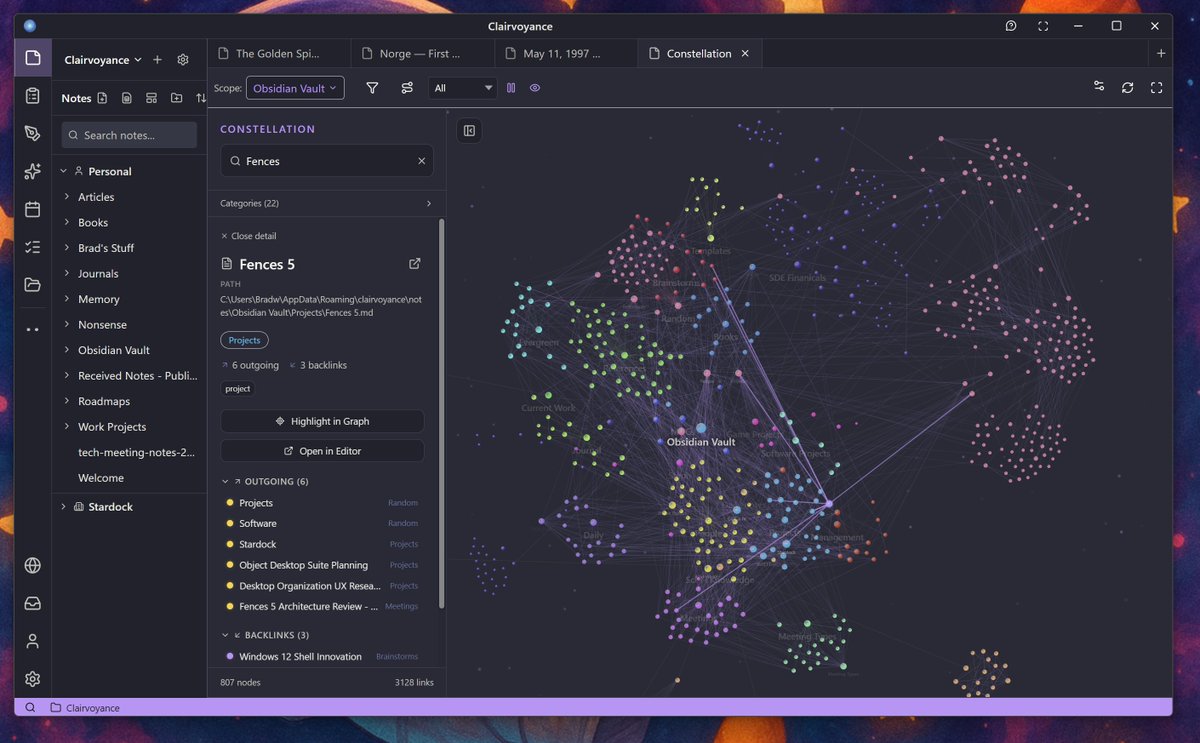The width and height of the screenshot is (1200, 743).
Task: Click the project tag chip
Action: [238, 388]
